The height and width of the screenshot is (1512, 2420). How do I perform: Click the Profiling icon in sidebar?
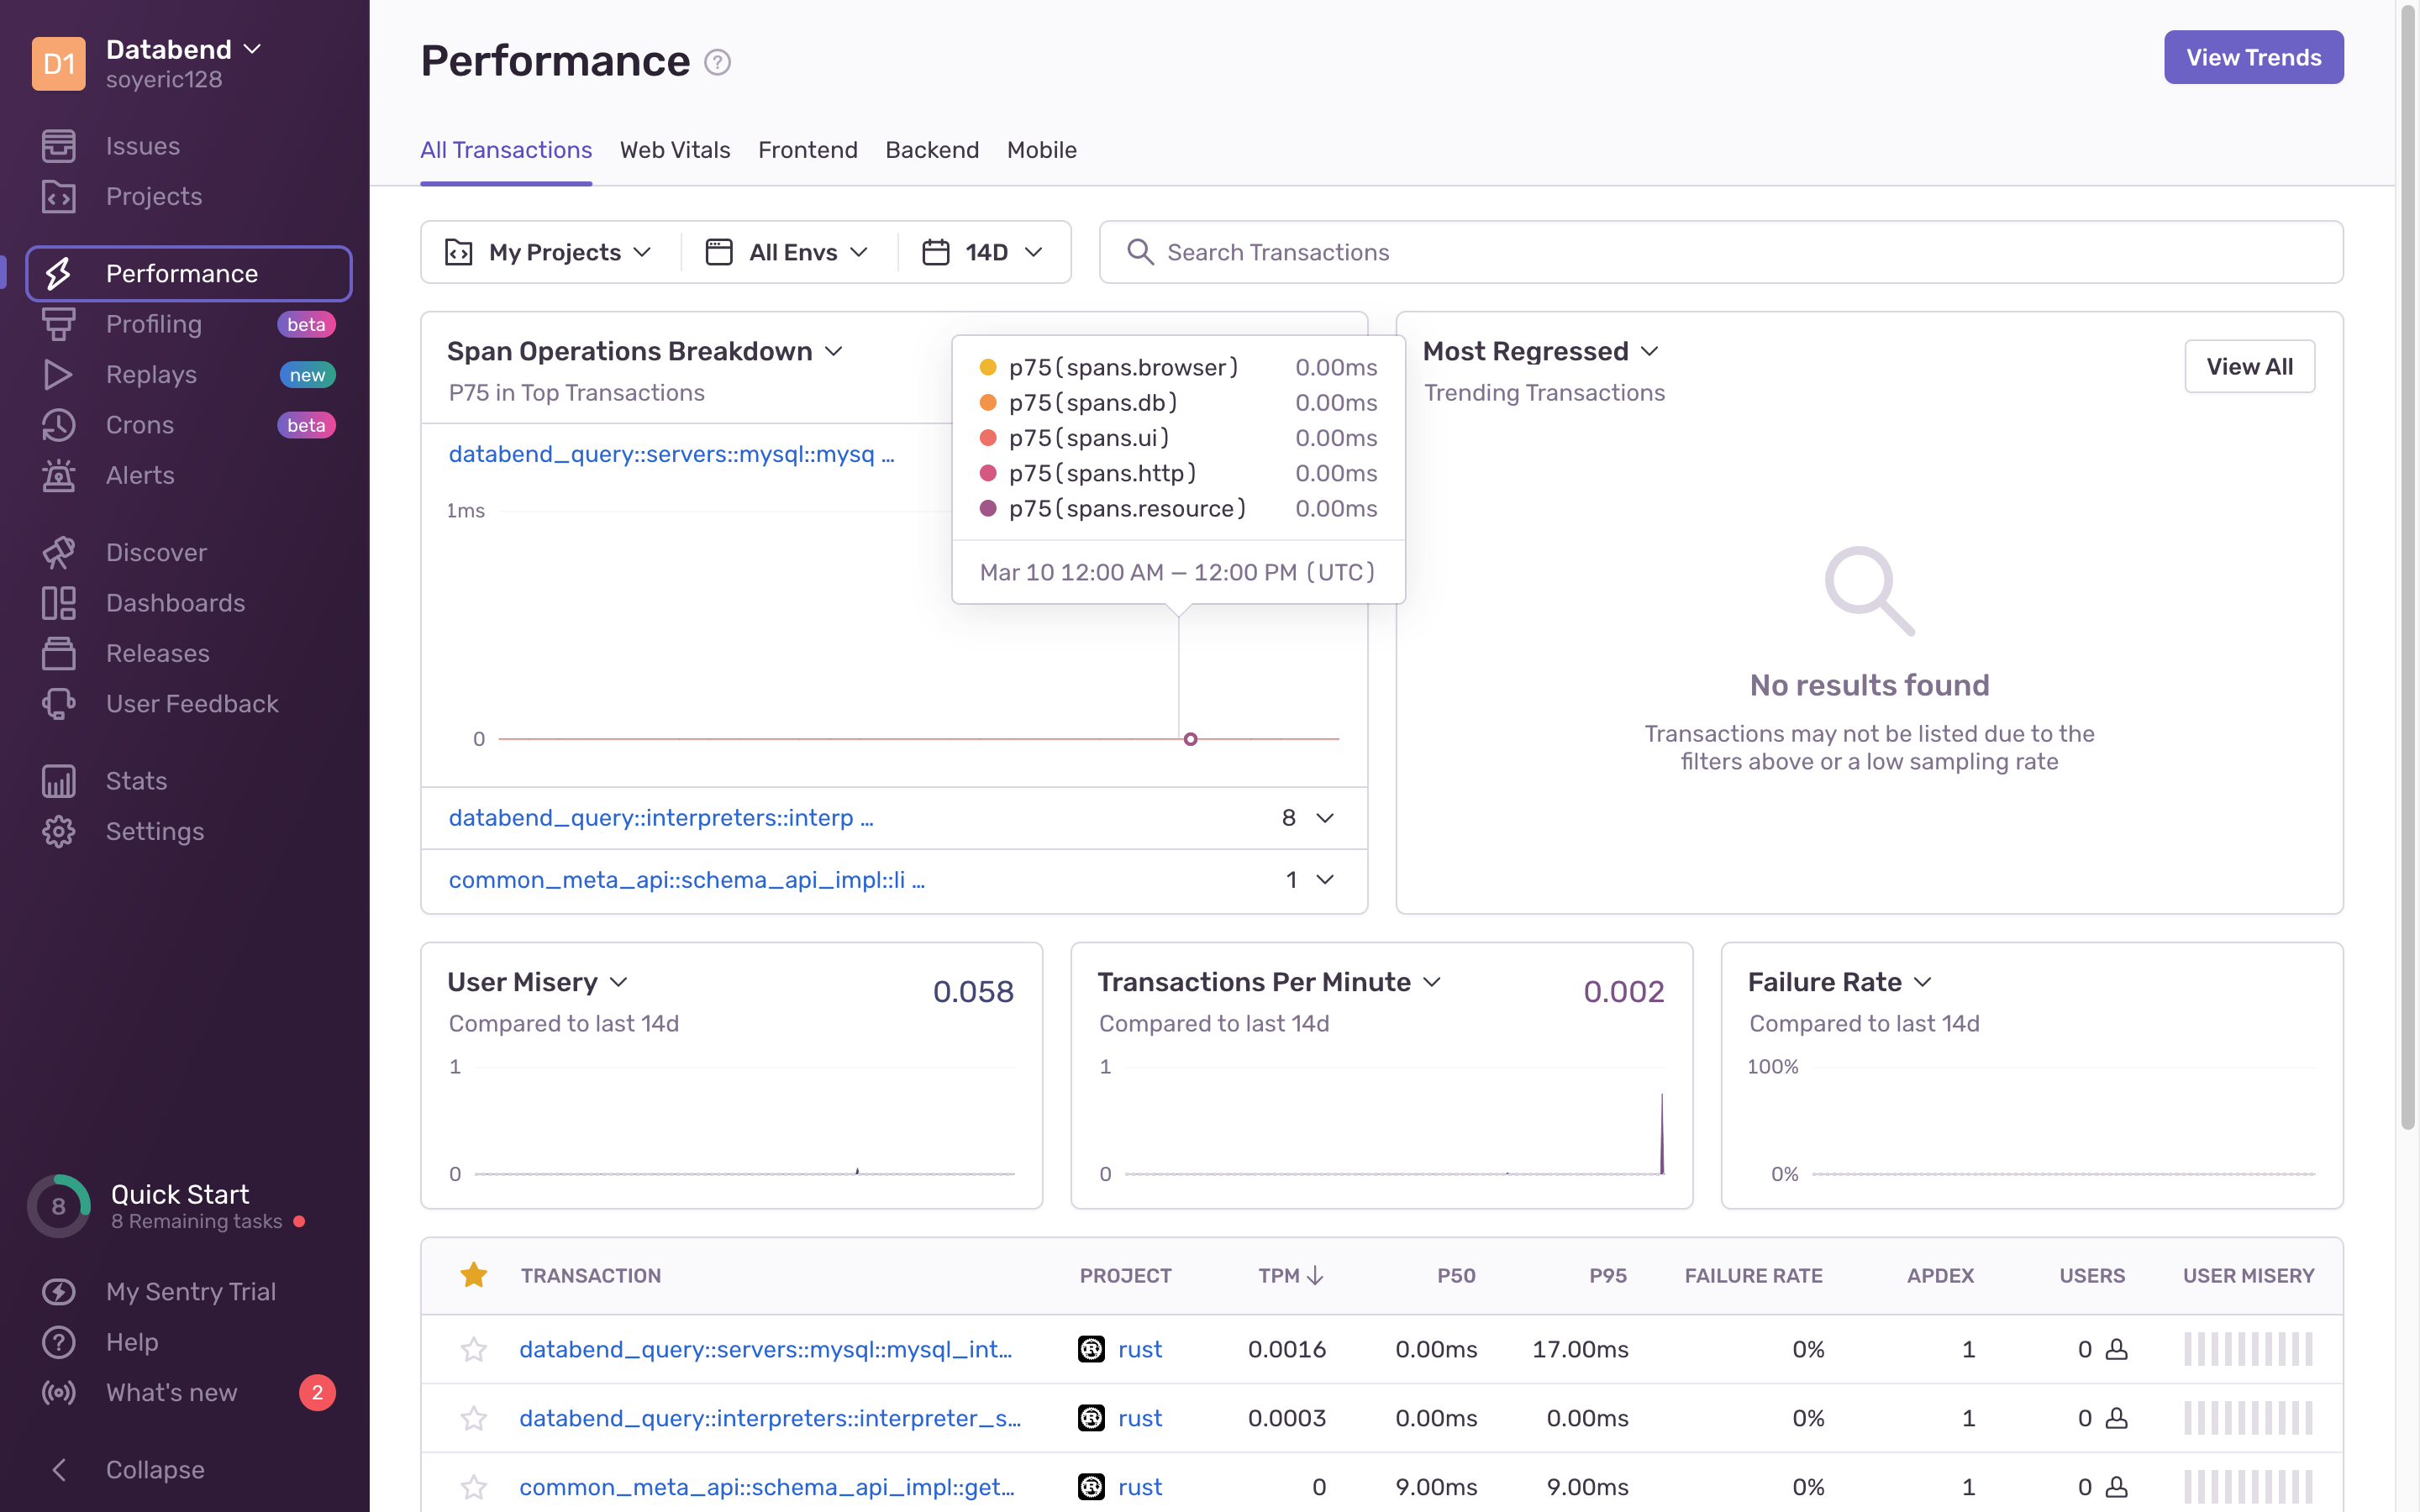58,324
